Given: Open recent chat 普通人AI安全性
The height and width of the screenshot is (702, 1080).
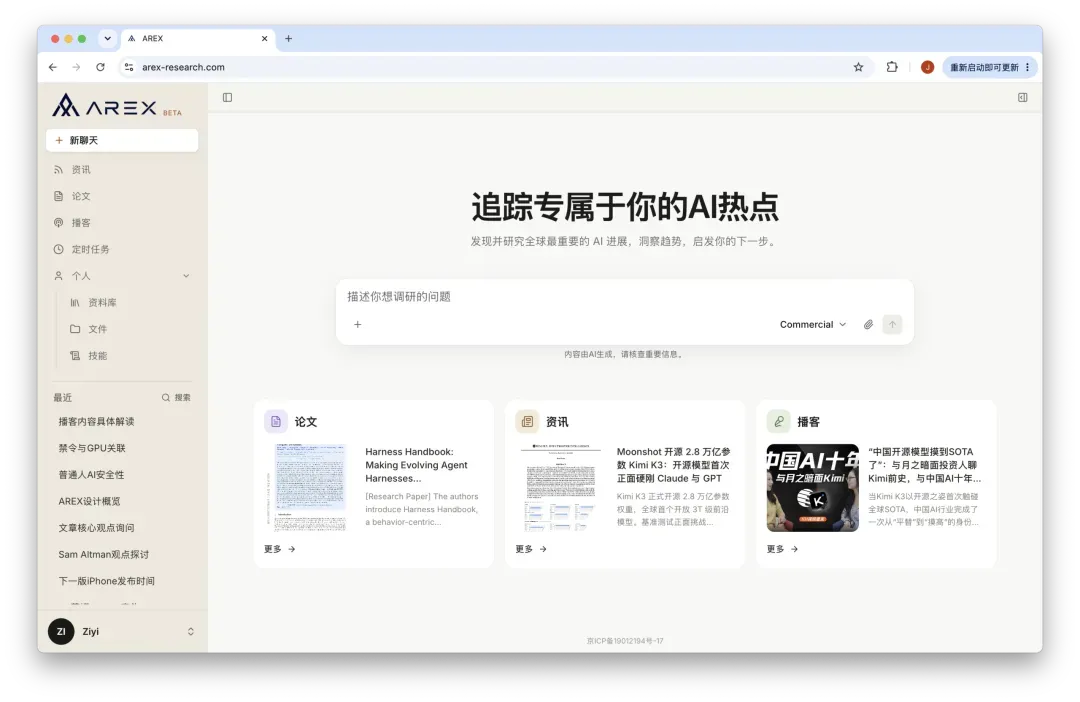Looking at the screenshot, I should click(x=91, y=475).
